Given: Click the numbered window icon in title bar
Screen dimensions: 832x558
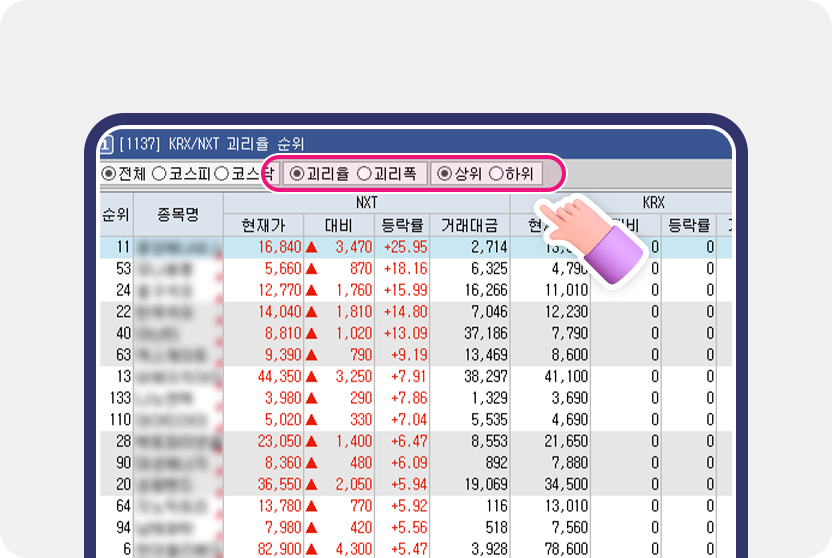Looking at the screenshot, I should (x=106, y=144).
